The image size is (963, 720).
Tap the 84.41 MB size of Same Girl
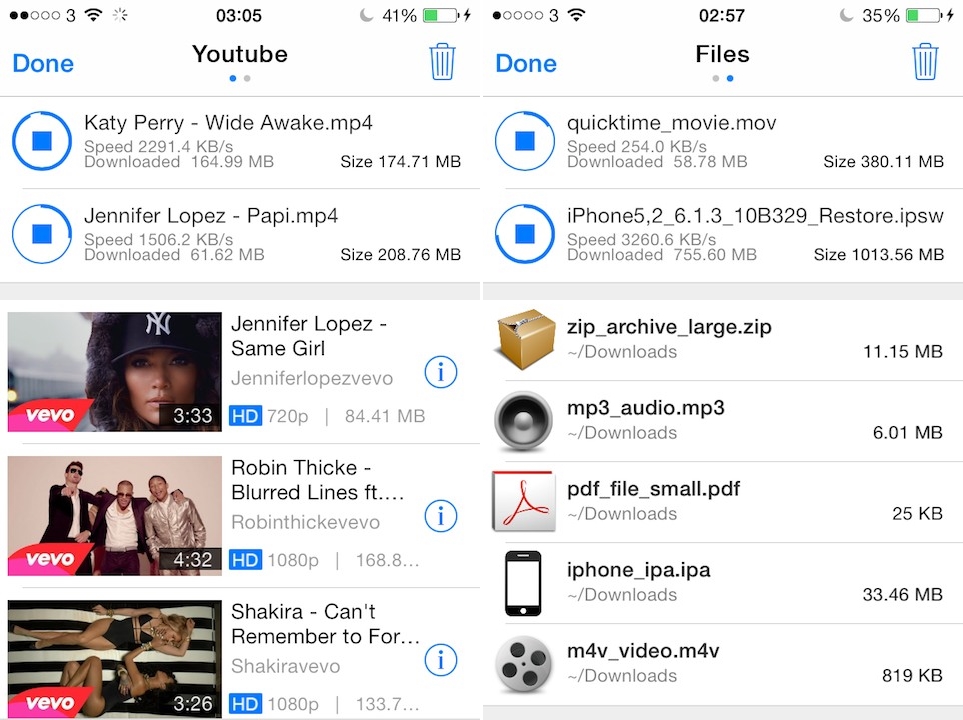click(x=385, y=416)
